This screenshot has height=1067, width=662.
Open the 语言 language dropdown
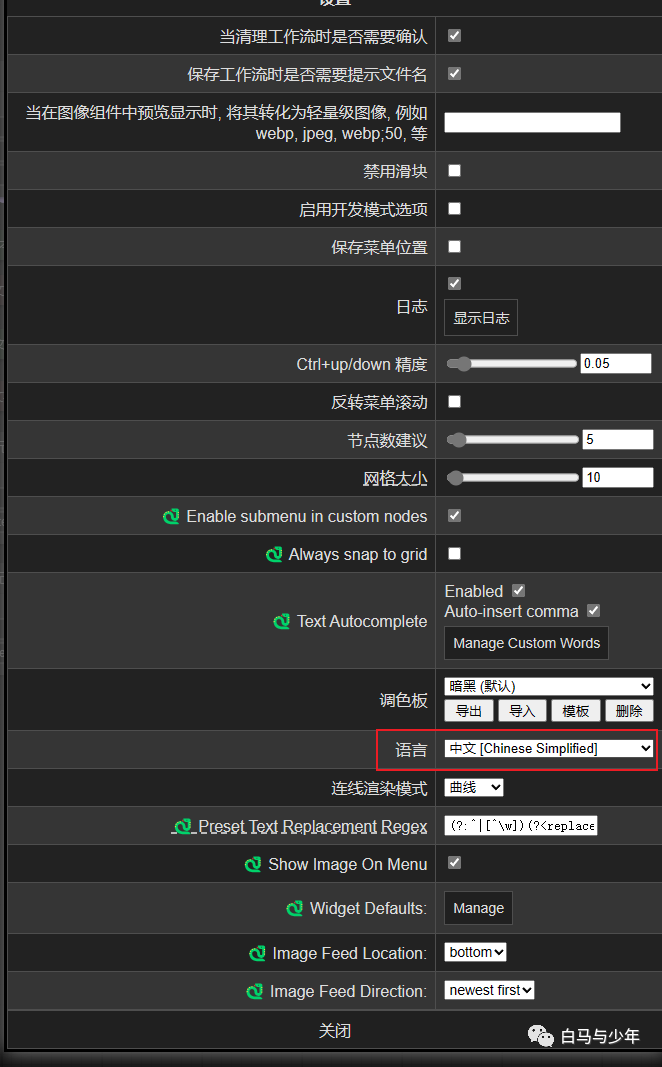tap(549, 749)
